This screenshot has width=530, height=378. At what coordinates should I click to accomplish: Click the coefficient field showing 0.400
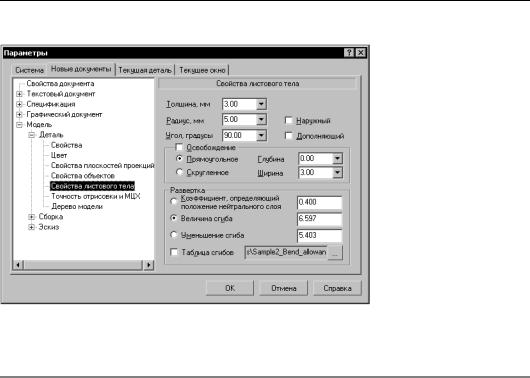(x=319, y=203)
